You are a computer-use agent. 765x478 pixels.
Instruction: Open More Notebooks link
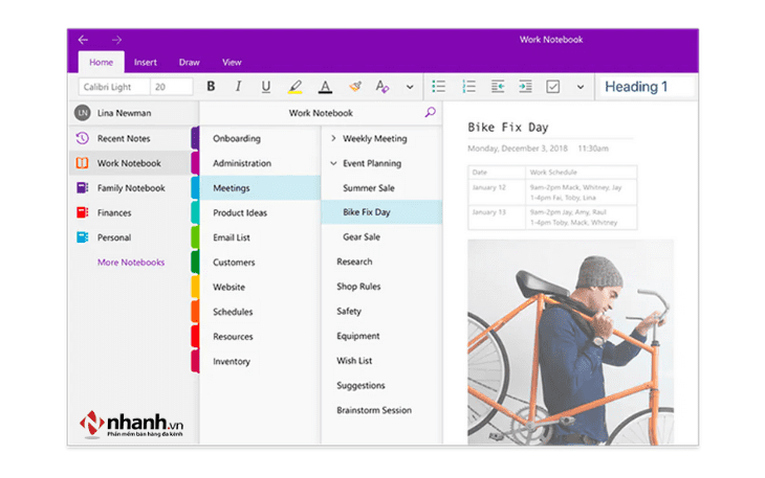click(131, 262)
